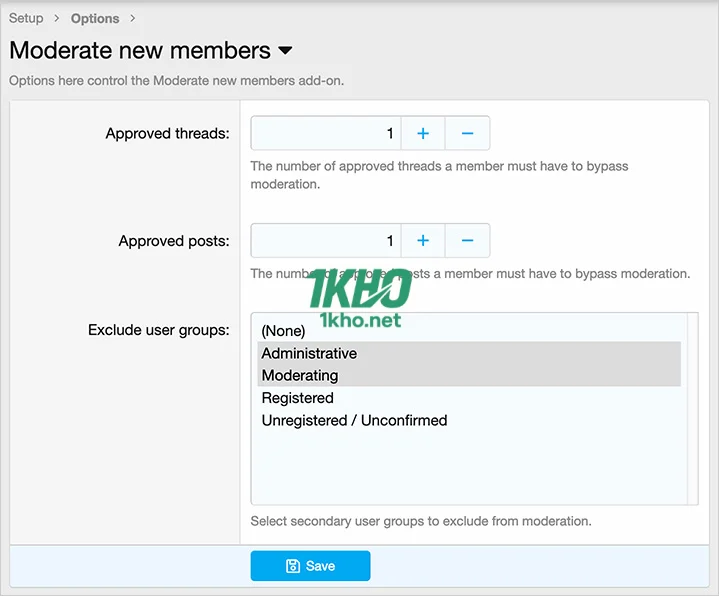This screenshot has width=719, height=596.
Task: Open the Options breadcrumb link
Action: [x=95, y=18]
